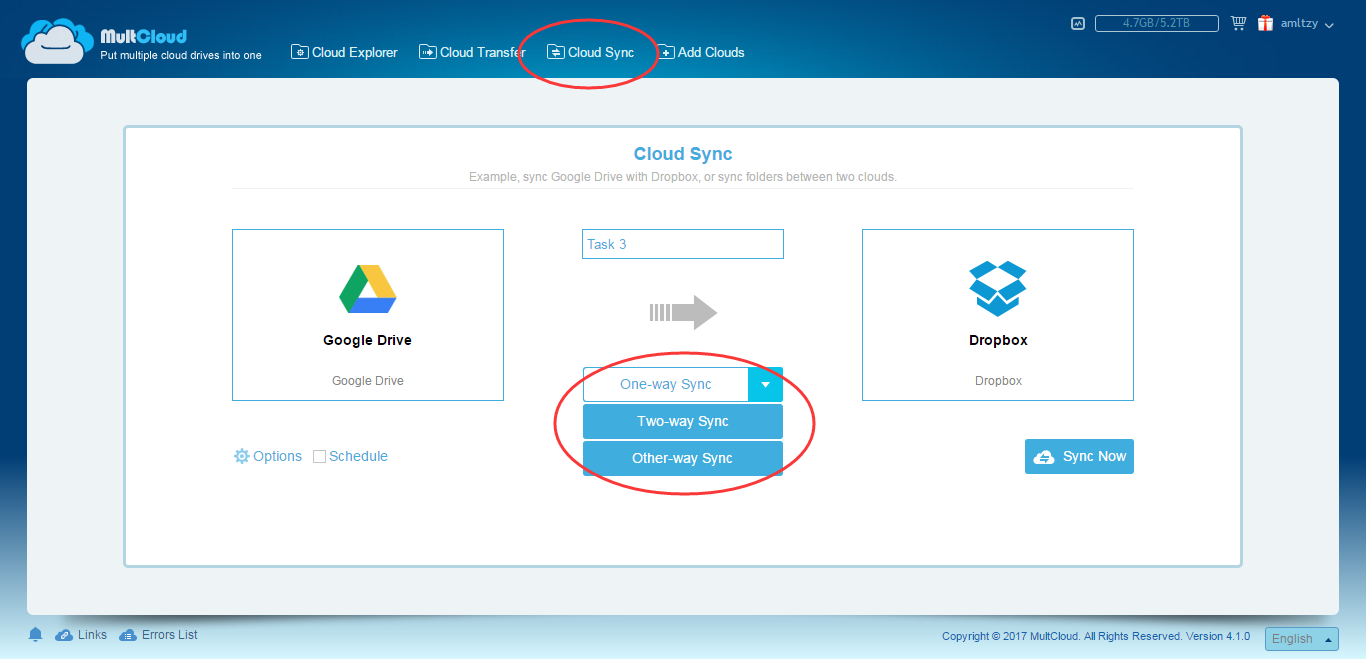Viewport: 1366px width, 659px height.
Task: Click the 4.7GB/5.2TB usage bar
Action: point(1156,23)
